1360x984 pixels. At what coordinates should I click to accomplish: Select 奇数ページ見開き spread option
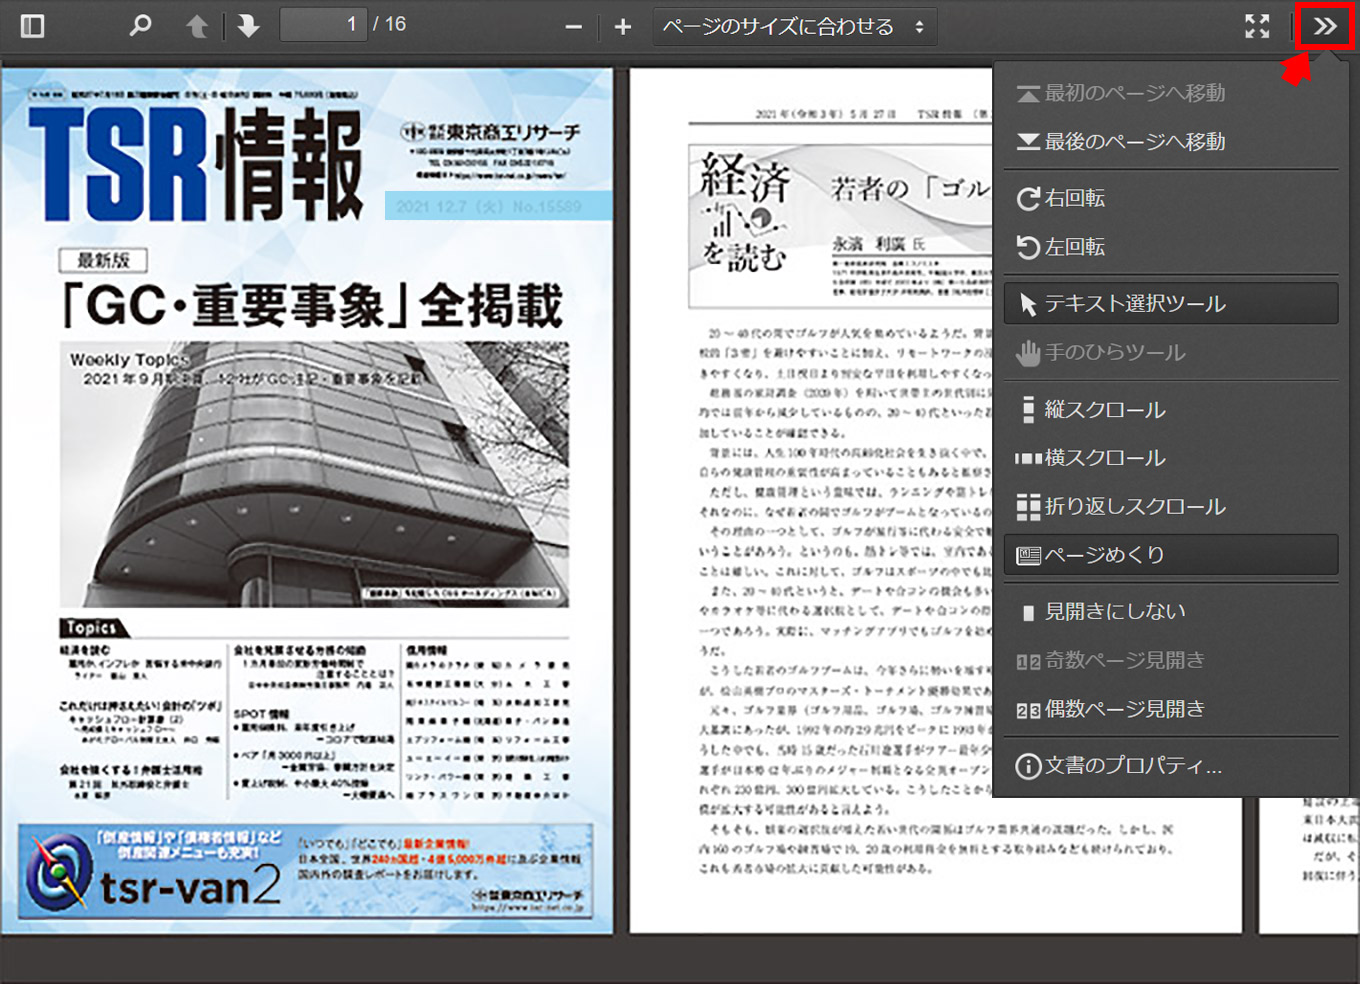(x=1171, y=660)
